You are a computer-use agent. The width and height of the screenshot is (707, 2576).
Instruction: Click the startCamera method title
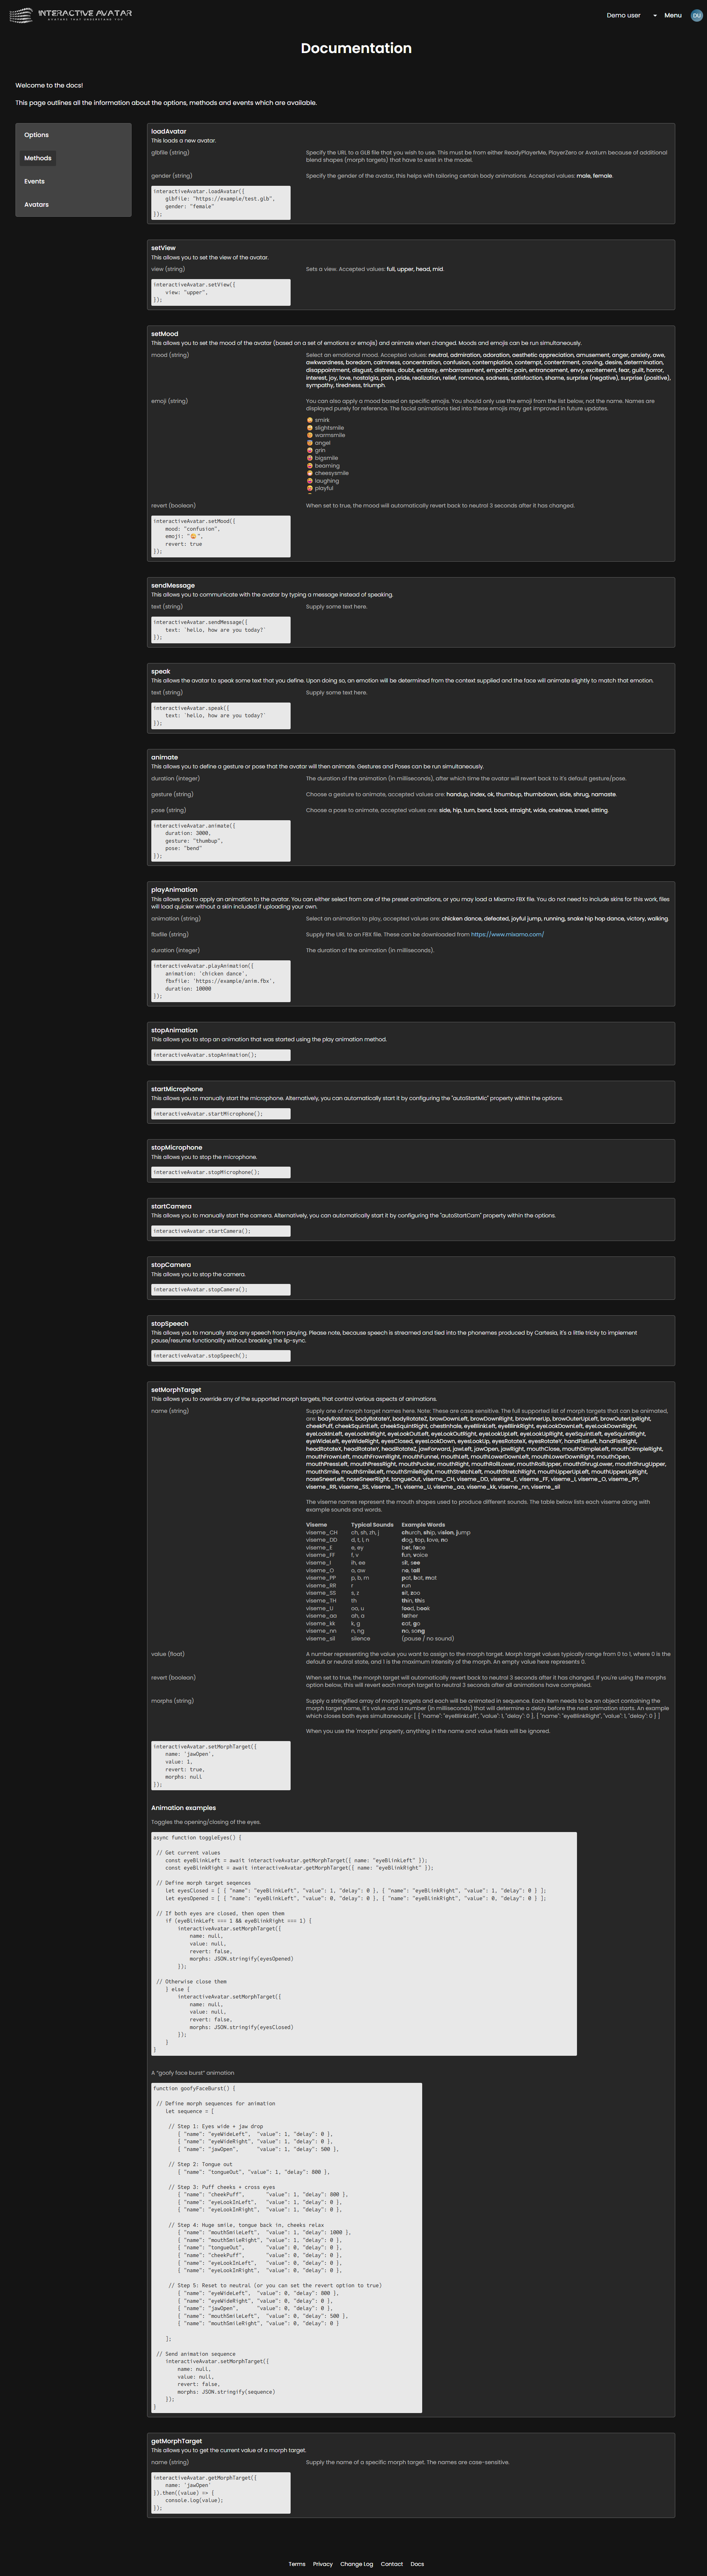pos(171,1206)
